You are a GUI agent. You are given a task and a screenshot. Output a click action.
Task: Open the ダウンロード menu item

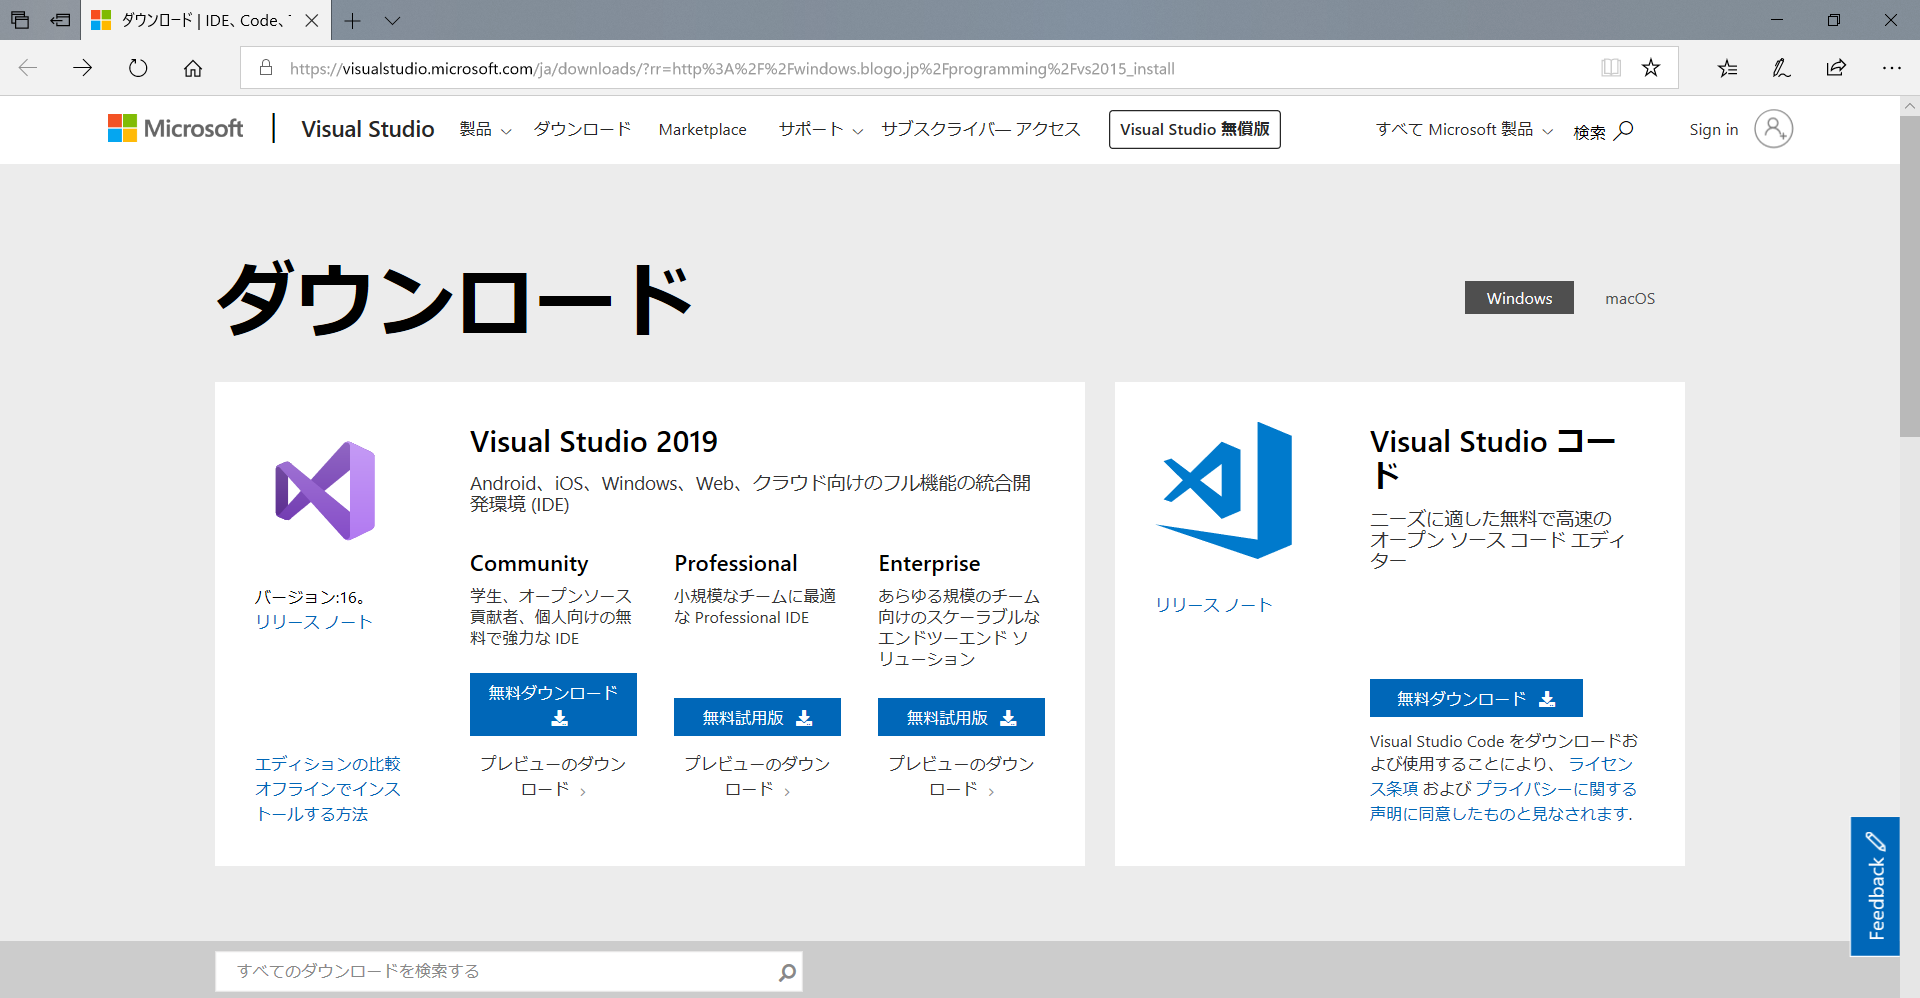[x=582, y=129]
